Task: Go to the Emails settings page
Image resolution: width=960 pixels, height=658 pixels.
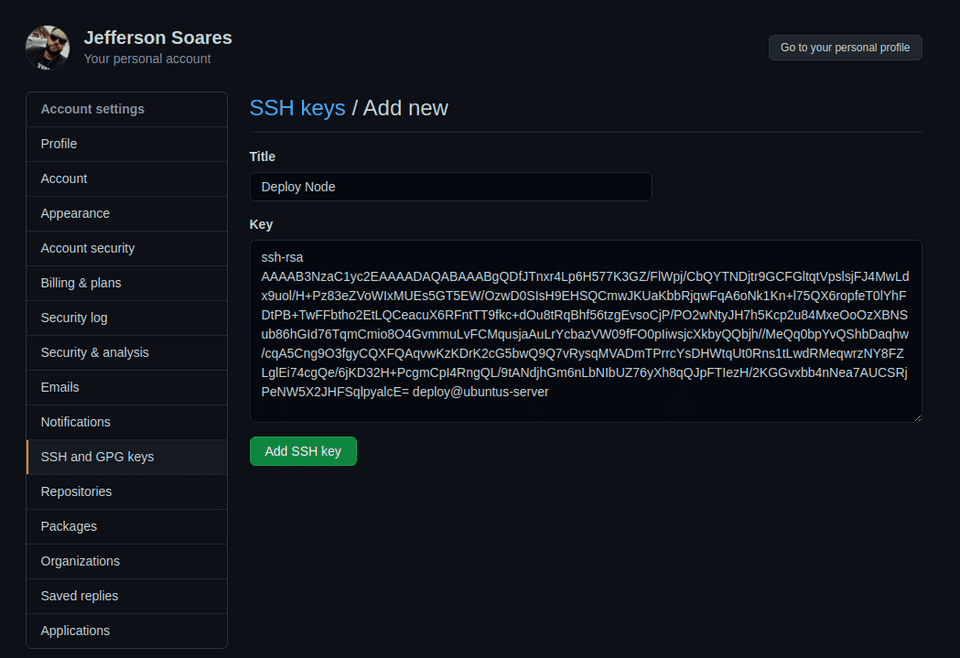Action: [59, 387]
